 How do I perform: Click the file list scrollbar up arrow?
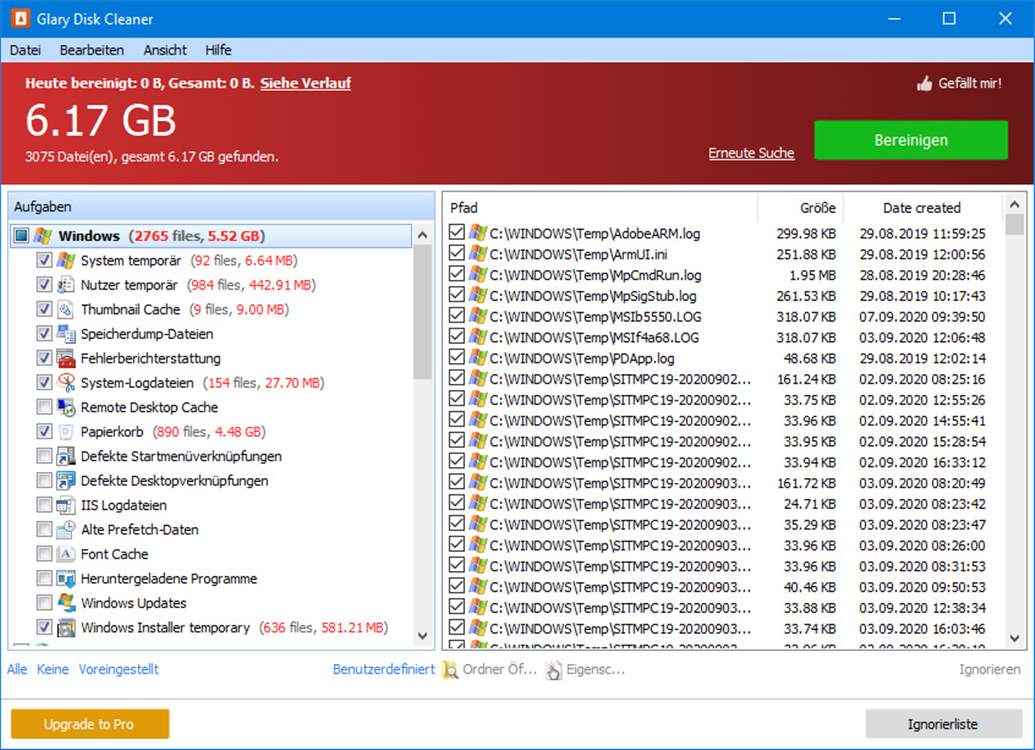coord(1015,205)
